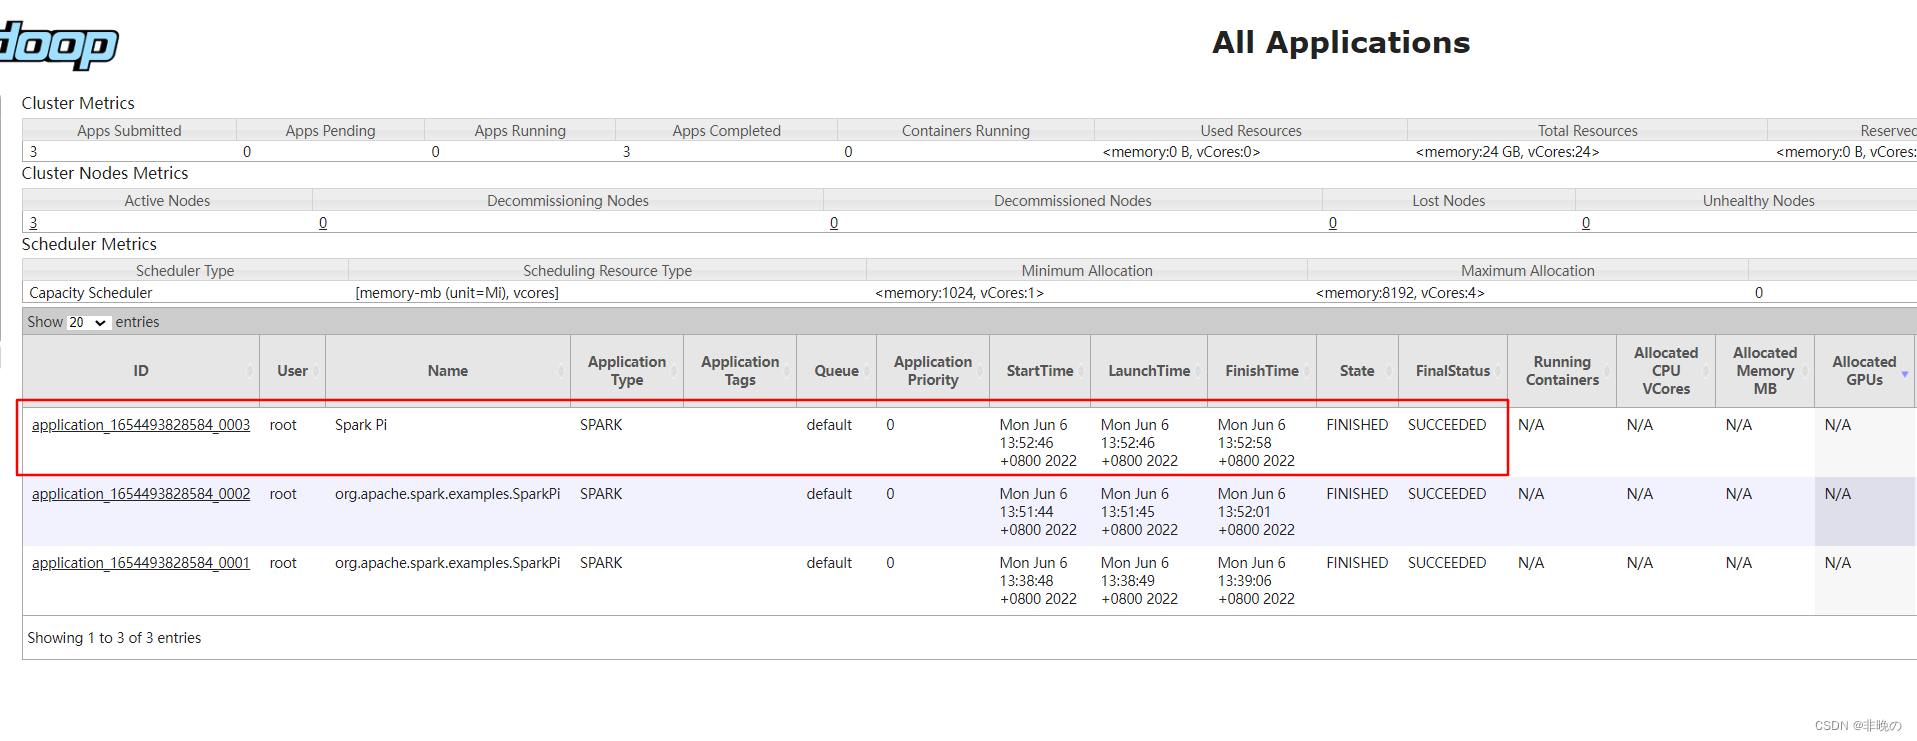Click the Allocated GPUs sort arrow icon
The width and height of the screenshot is (1917, 741).
pos(1905,374)
